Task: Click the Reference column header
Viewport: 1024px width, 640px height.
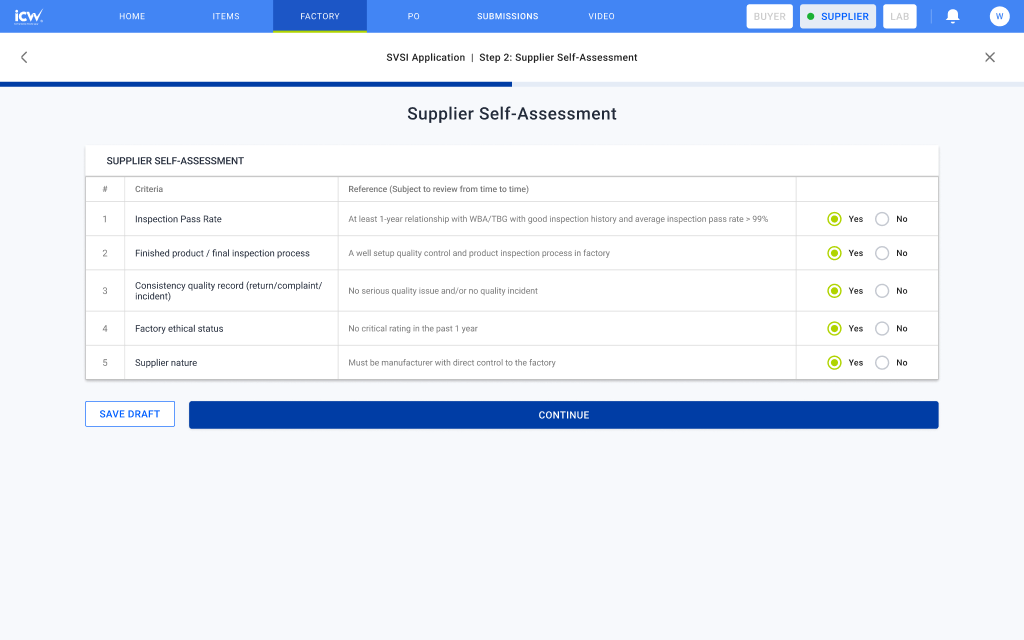Action: tap(438, 189)
